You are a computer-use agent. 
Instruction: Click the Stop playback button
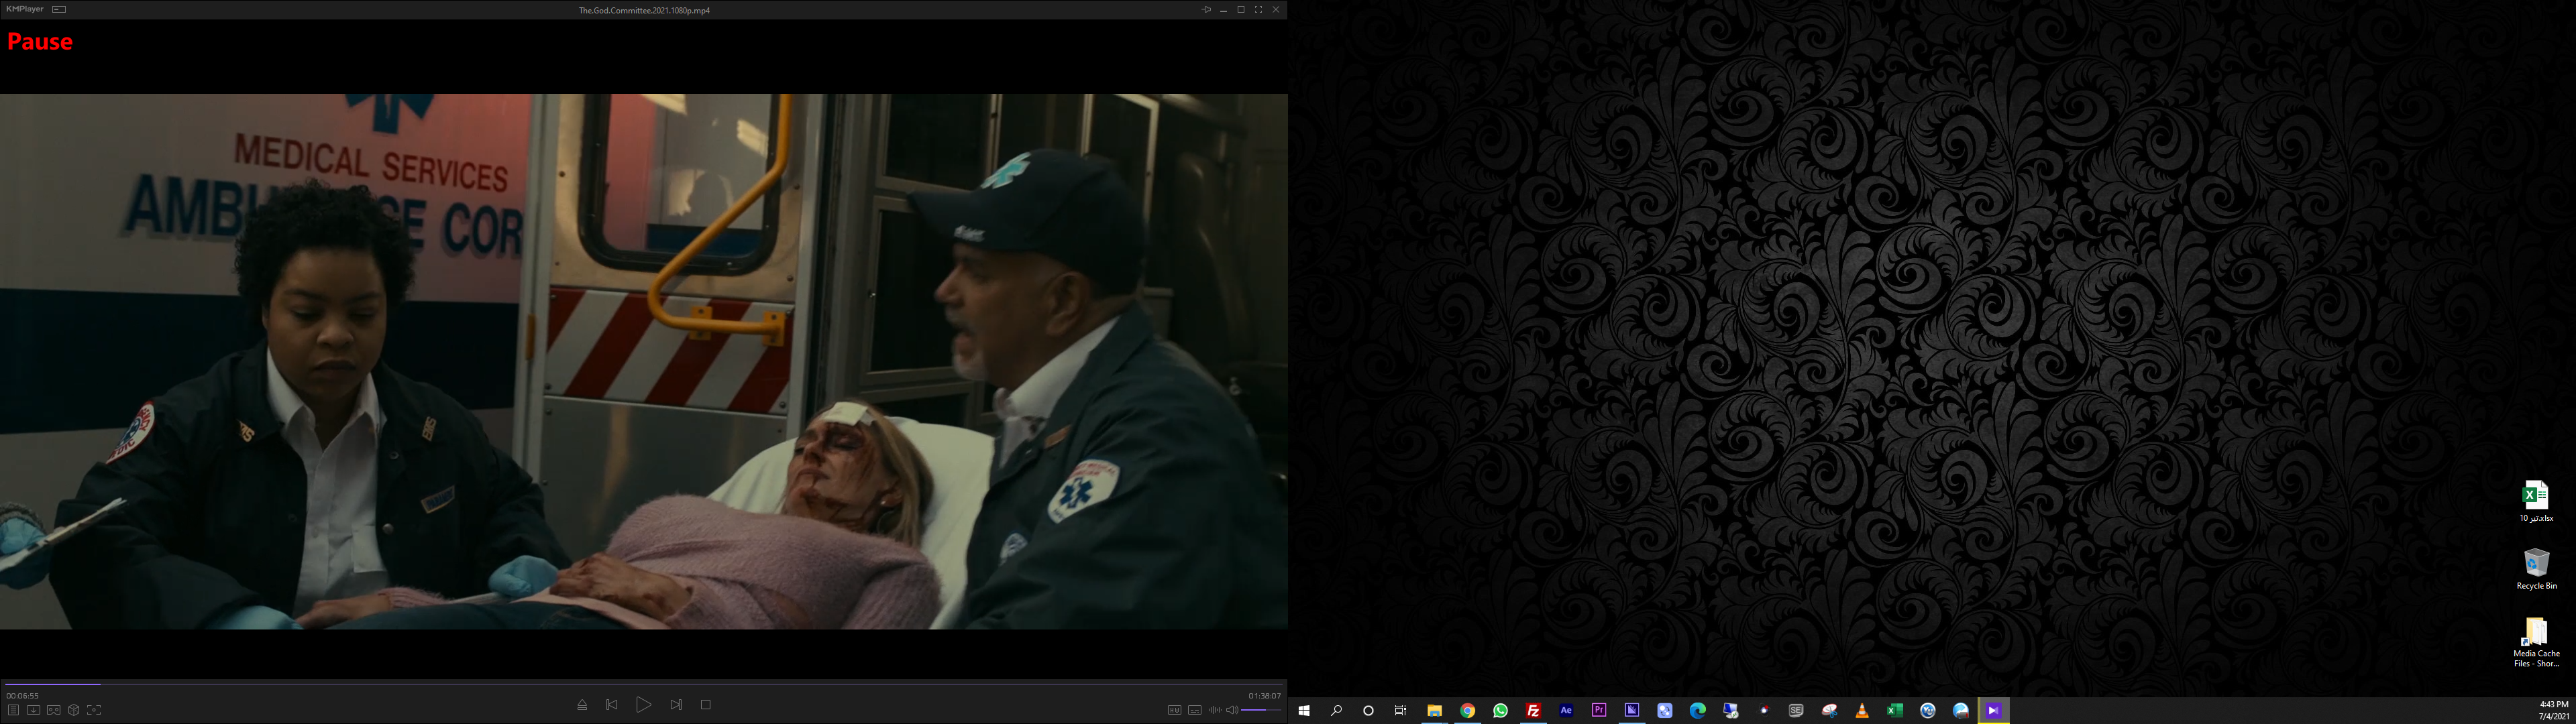705,705
